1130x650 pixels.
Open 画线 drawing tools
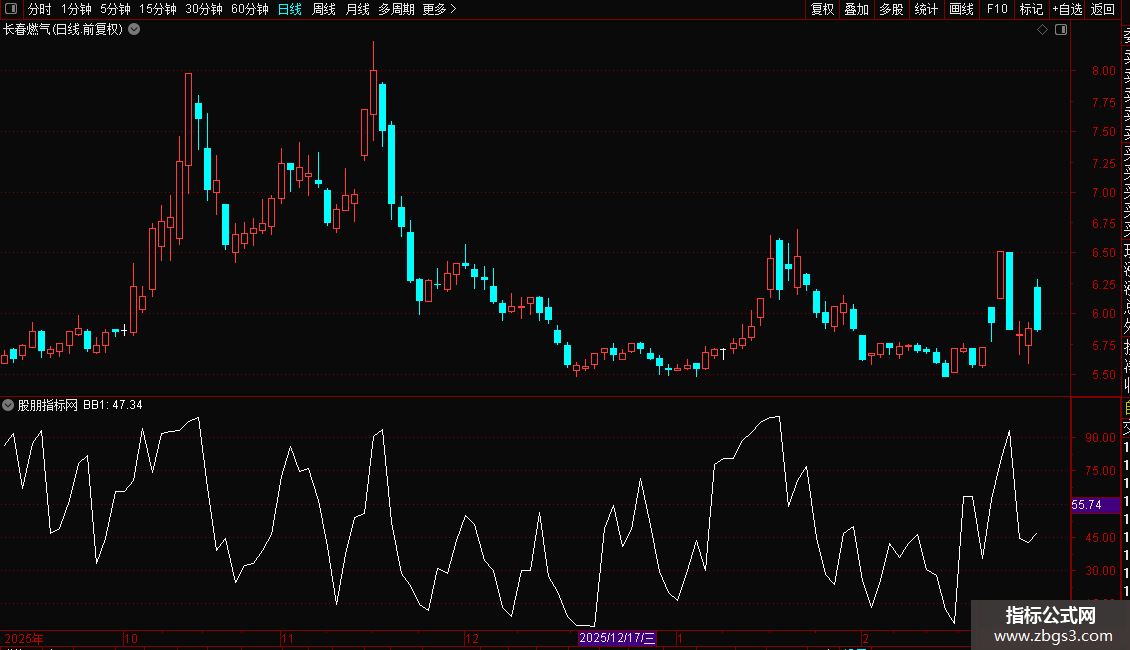961,9
